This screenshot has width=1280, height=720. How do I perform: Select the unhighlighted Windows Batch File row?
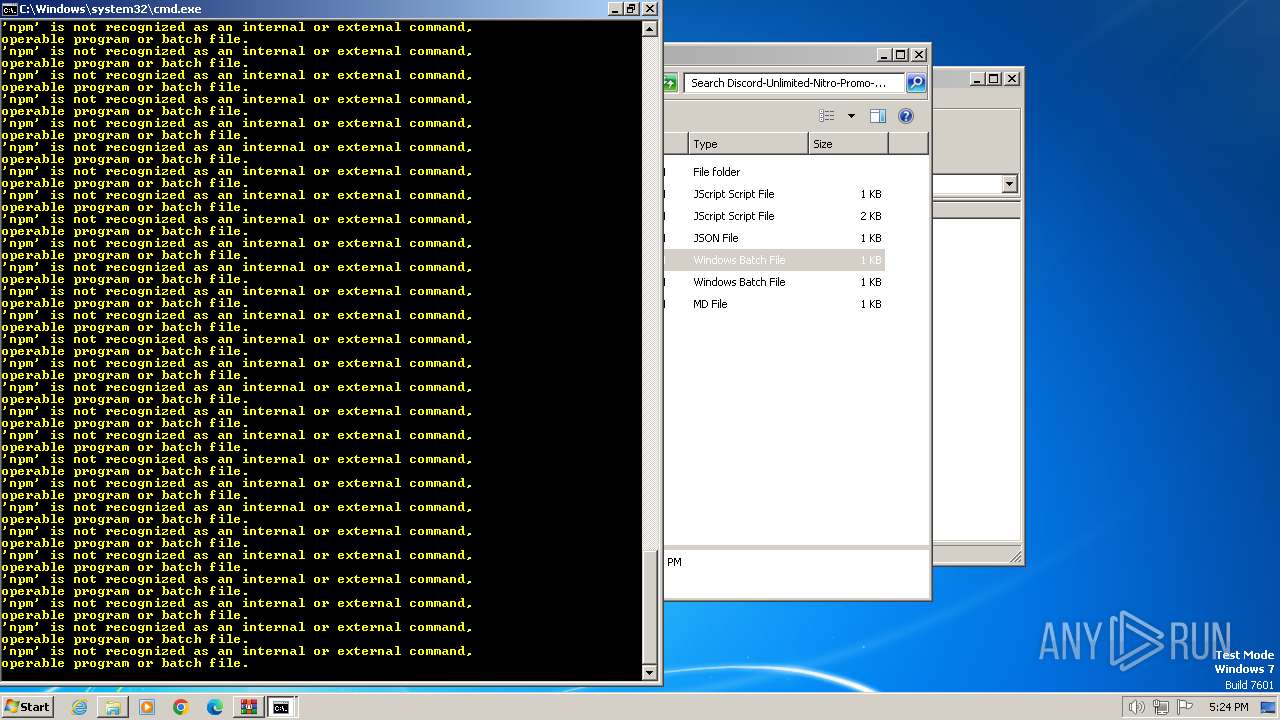point(774,282)
